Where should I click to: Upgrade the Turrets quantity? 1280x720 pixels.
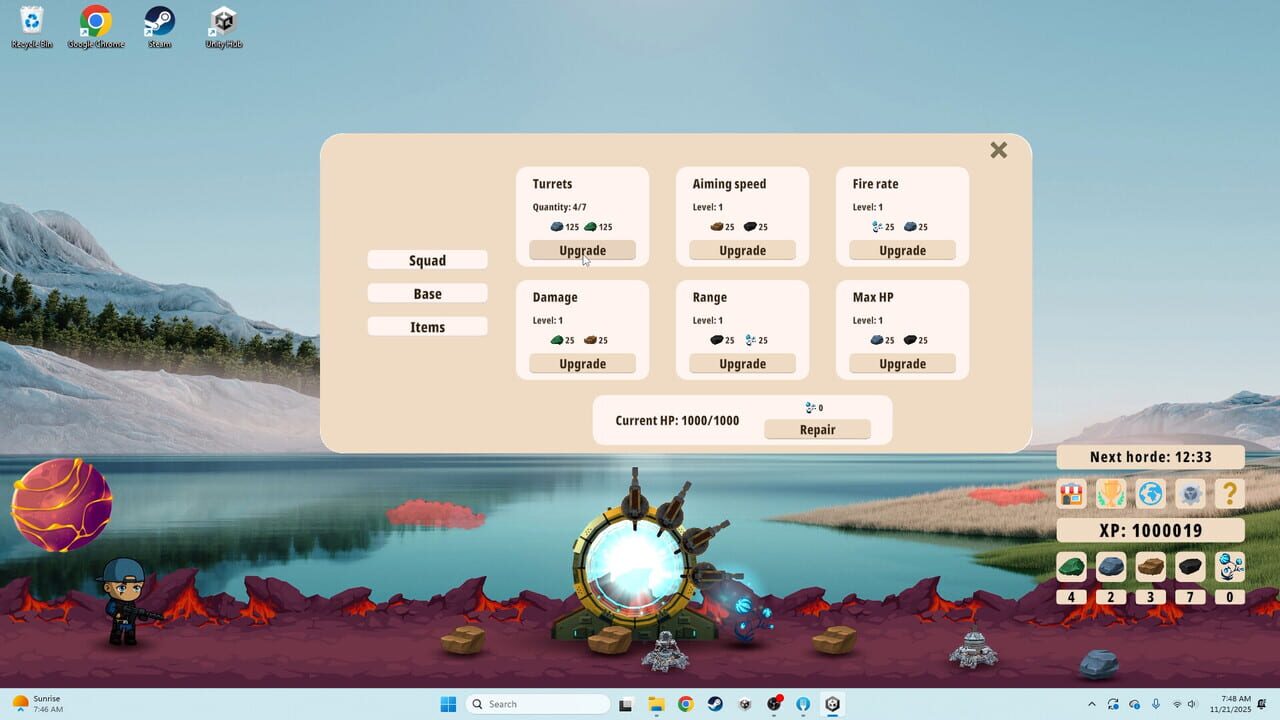tap(582, 250)
